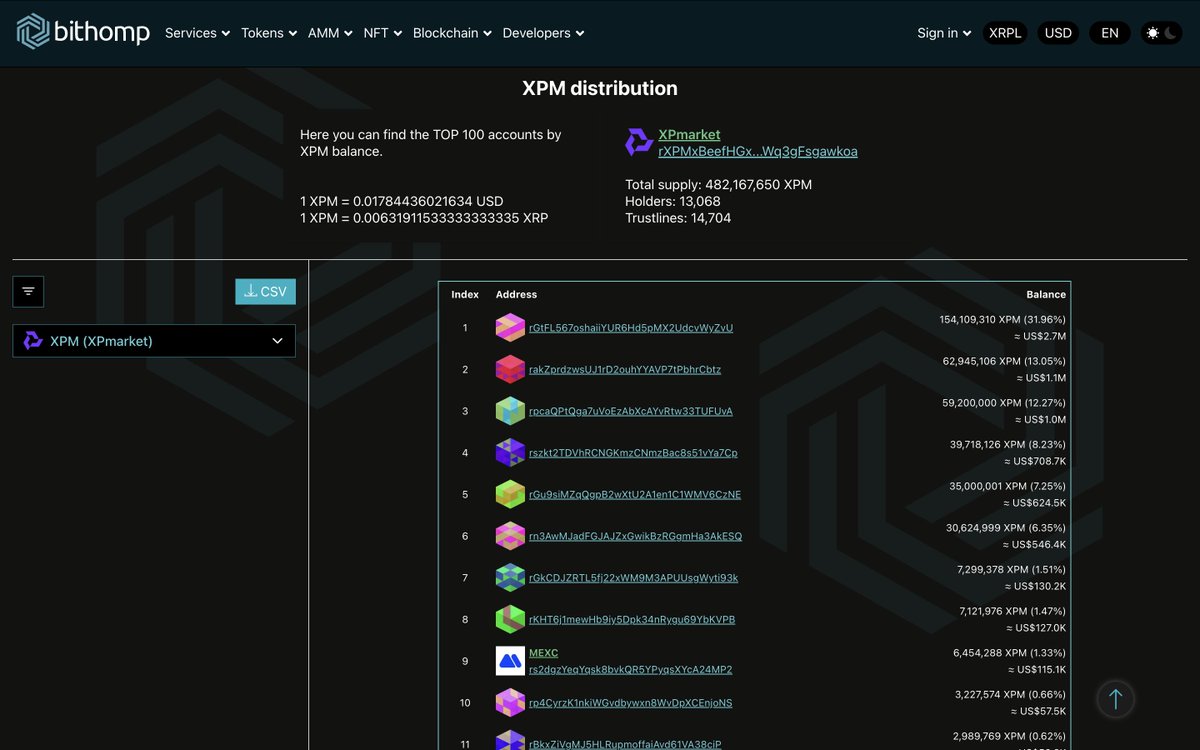This screenshot has height=750, width=1200.
Task: Toggle the dark/light theme switch
Action: click(x=1161, y=33)
